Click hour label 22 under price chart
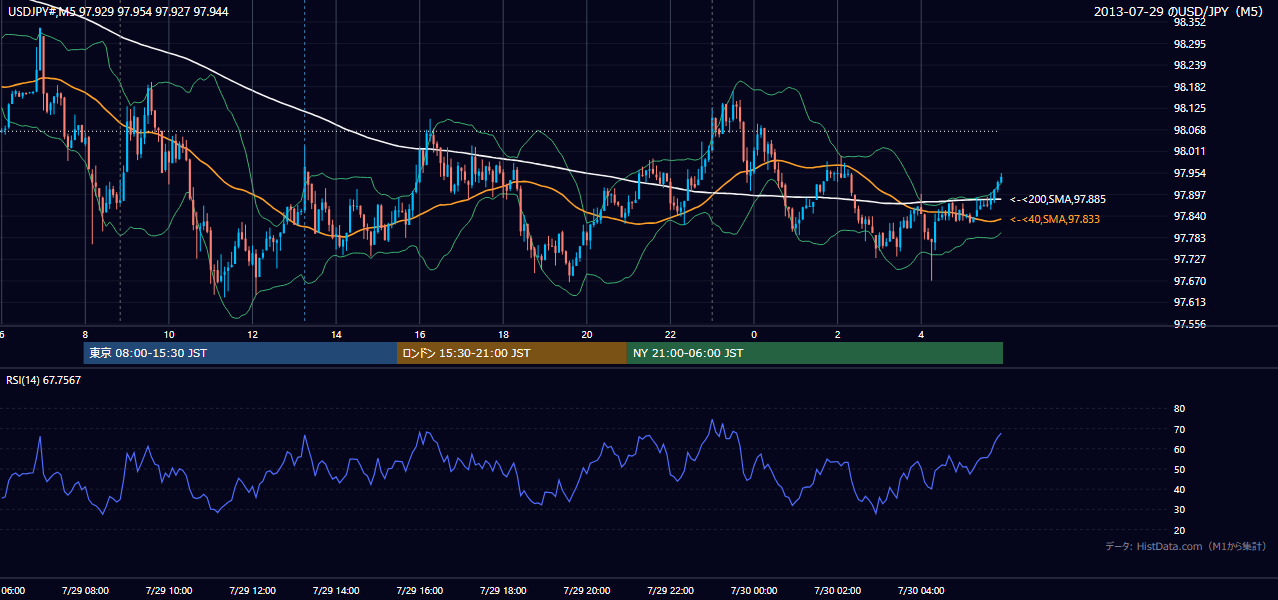This screenshot has width=1278, height=600. pyautogui.click(x=670, y=334)
